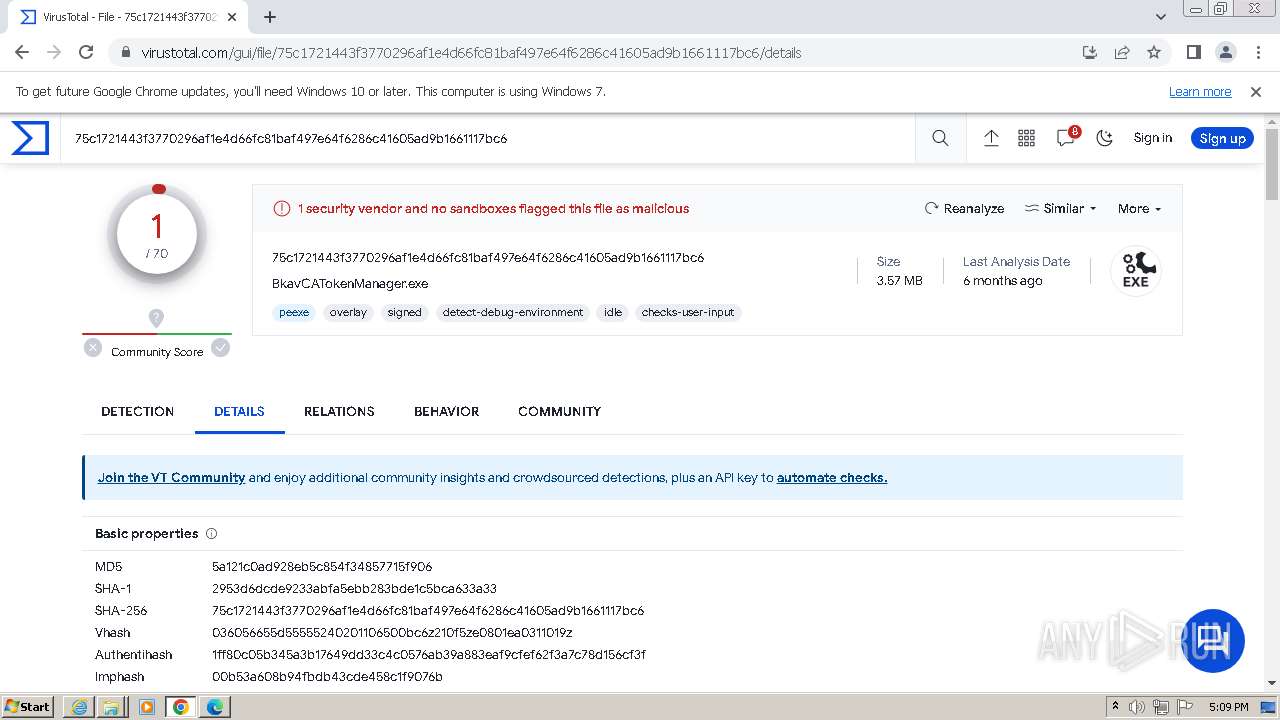Click the install app icon in address bar

pyautogui.click(x=1090, y=52)
